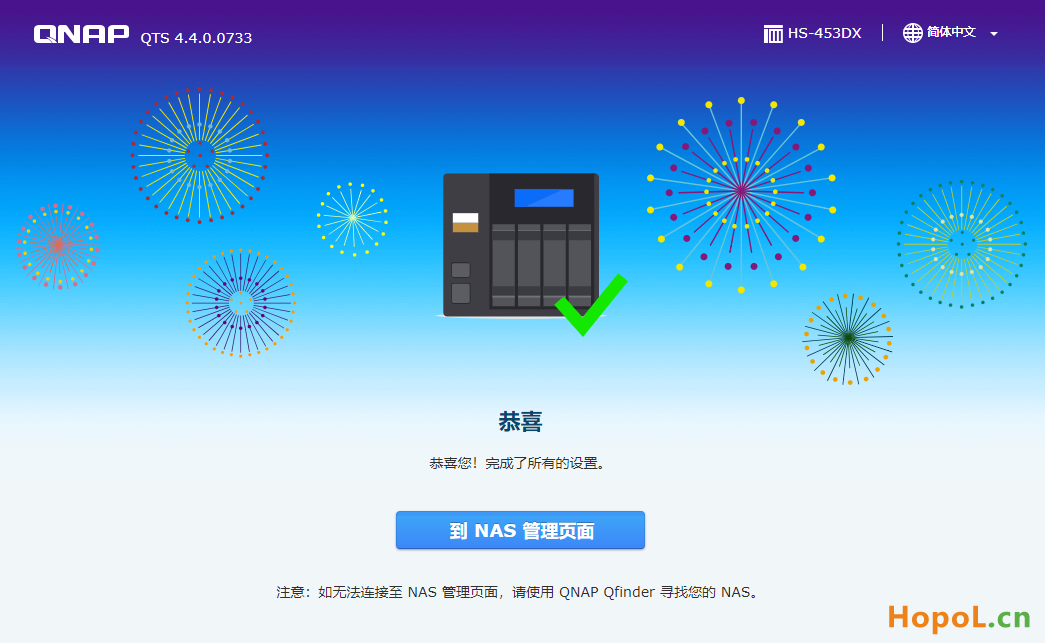
Task: Click the QTS 4.4.0.0733 version text
Action: click(196, 38)
